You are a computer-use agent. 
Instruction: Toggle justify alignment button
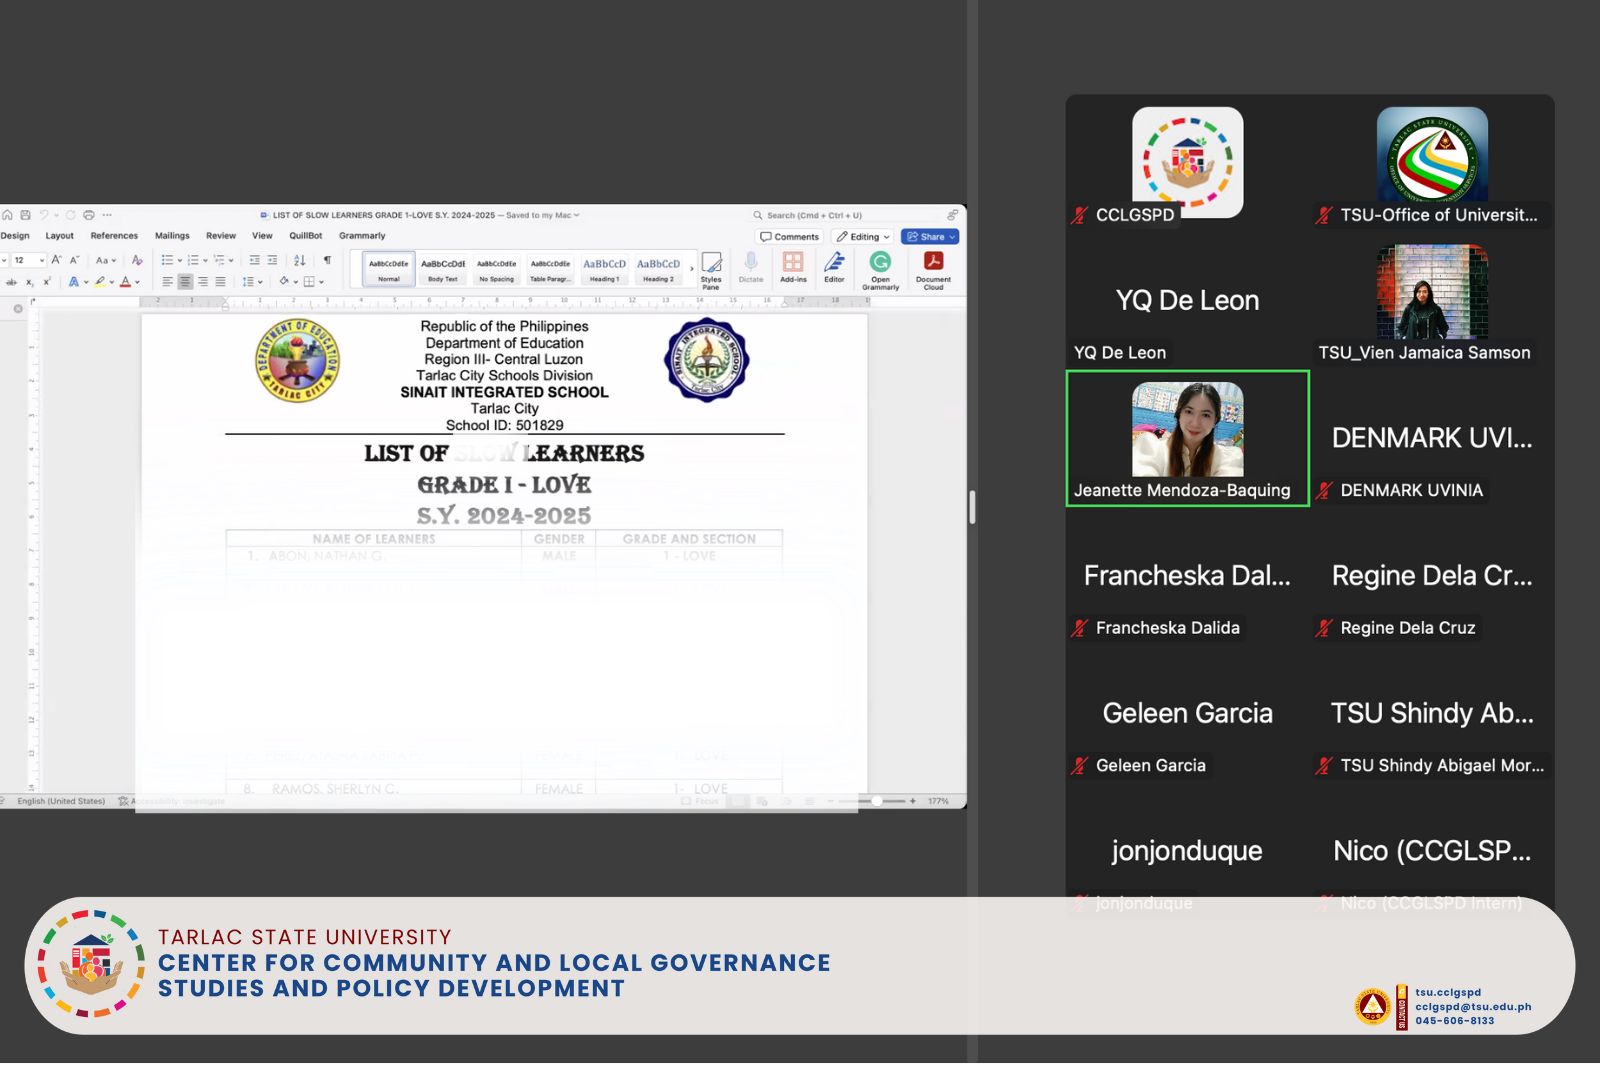click(x=220, y=282)
